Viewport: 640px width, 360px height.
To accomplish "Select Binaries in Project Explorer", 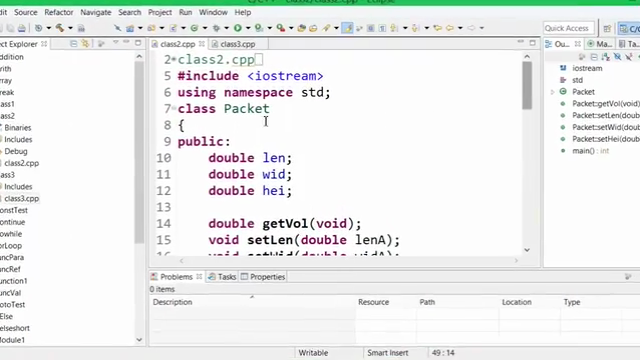I will pos(18,127).
